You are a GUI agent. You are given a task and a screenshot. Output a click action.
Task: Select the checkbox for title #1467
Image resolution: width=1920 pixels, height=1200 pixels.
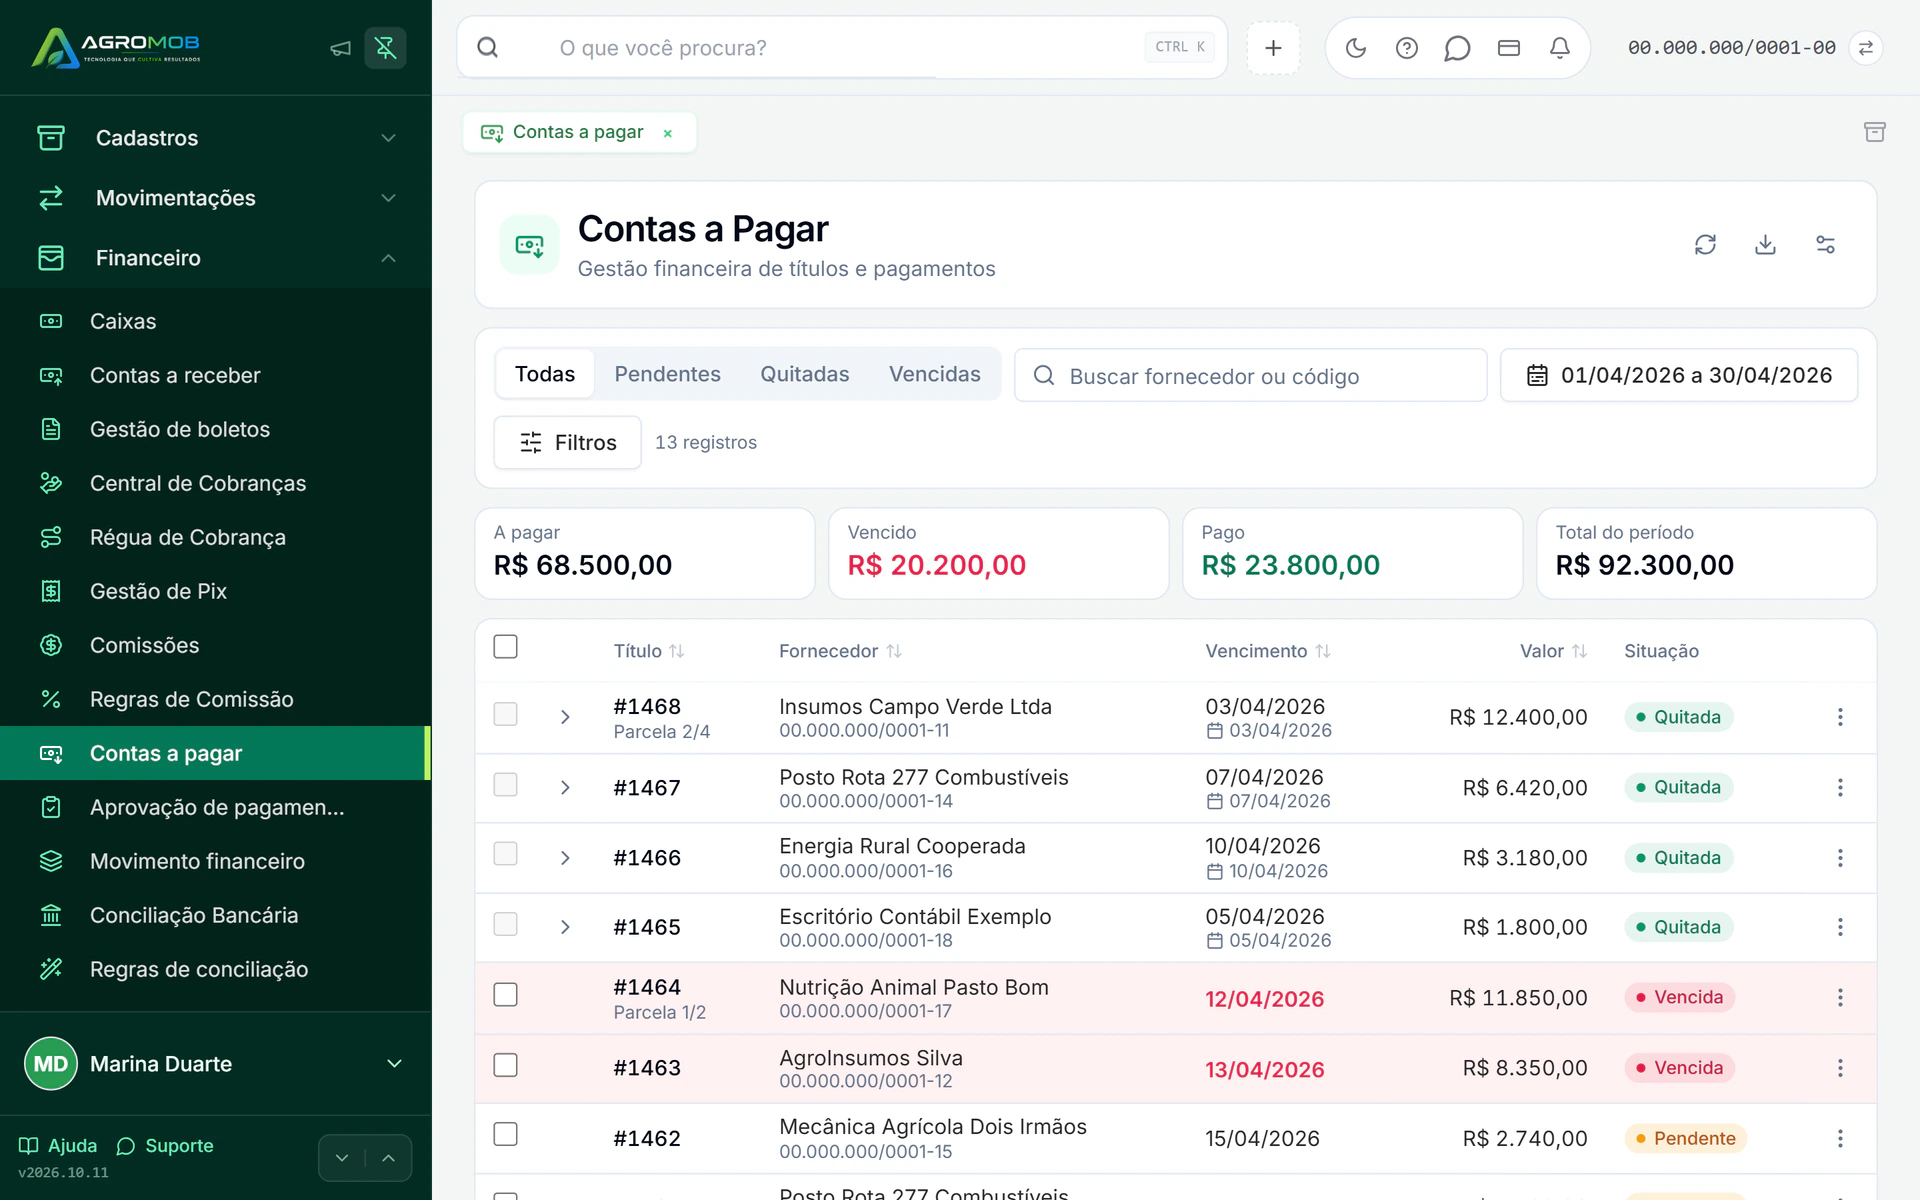click(x=506, y=784)
